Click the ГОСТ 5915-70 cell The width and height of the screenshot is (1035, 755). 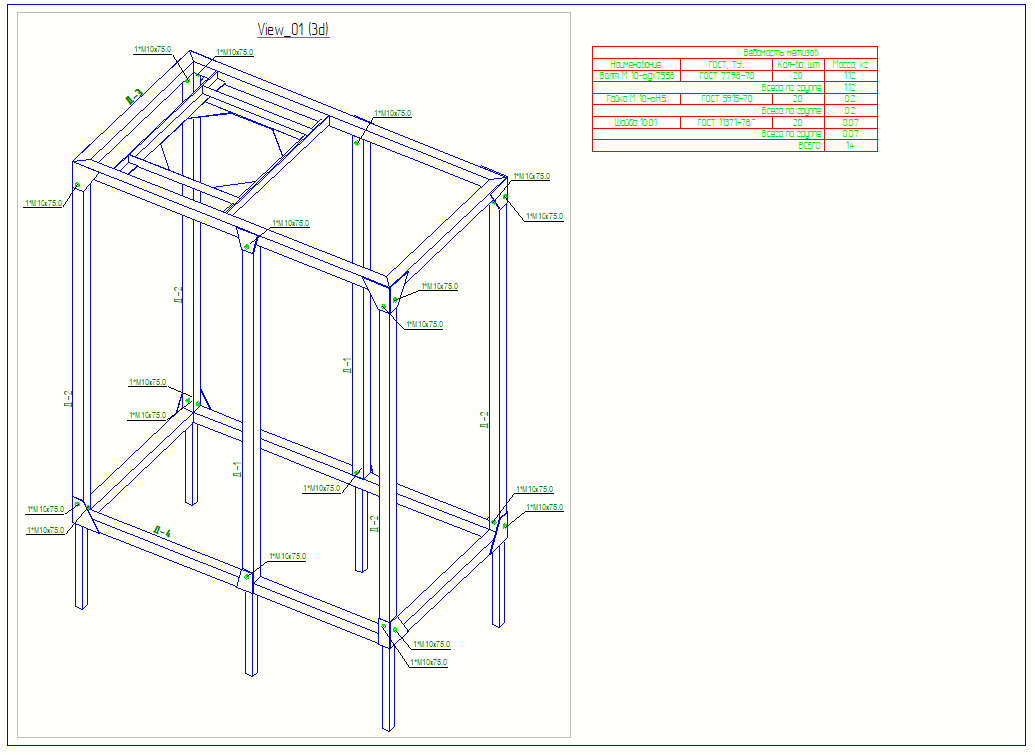[x=726, y=99]
